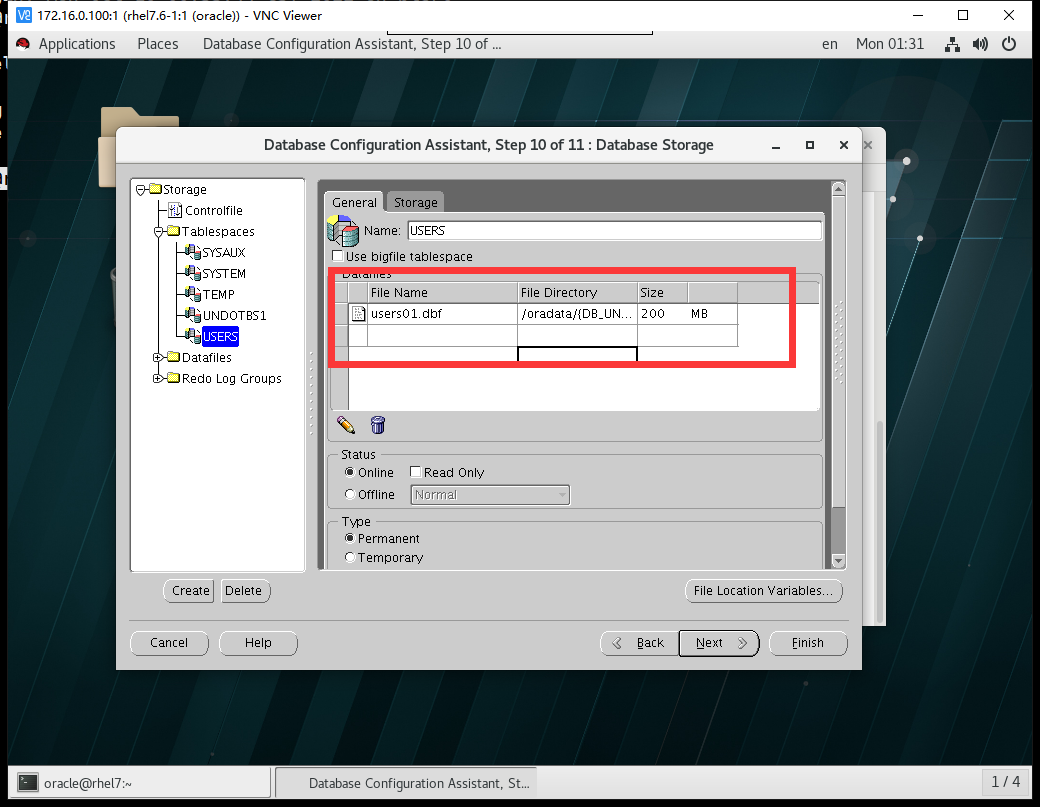
Task: Expand the Datafiles tree node
Action: pyautogui.click(x=158, y=357)
